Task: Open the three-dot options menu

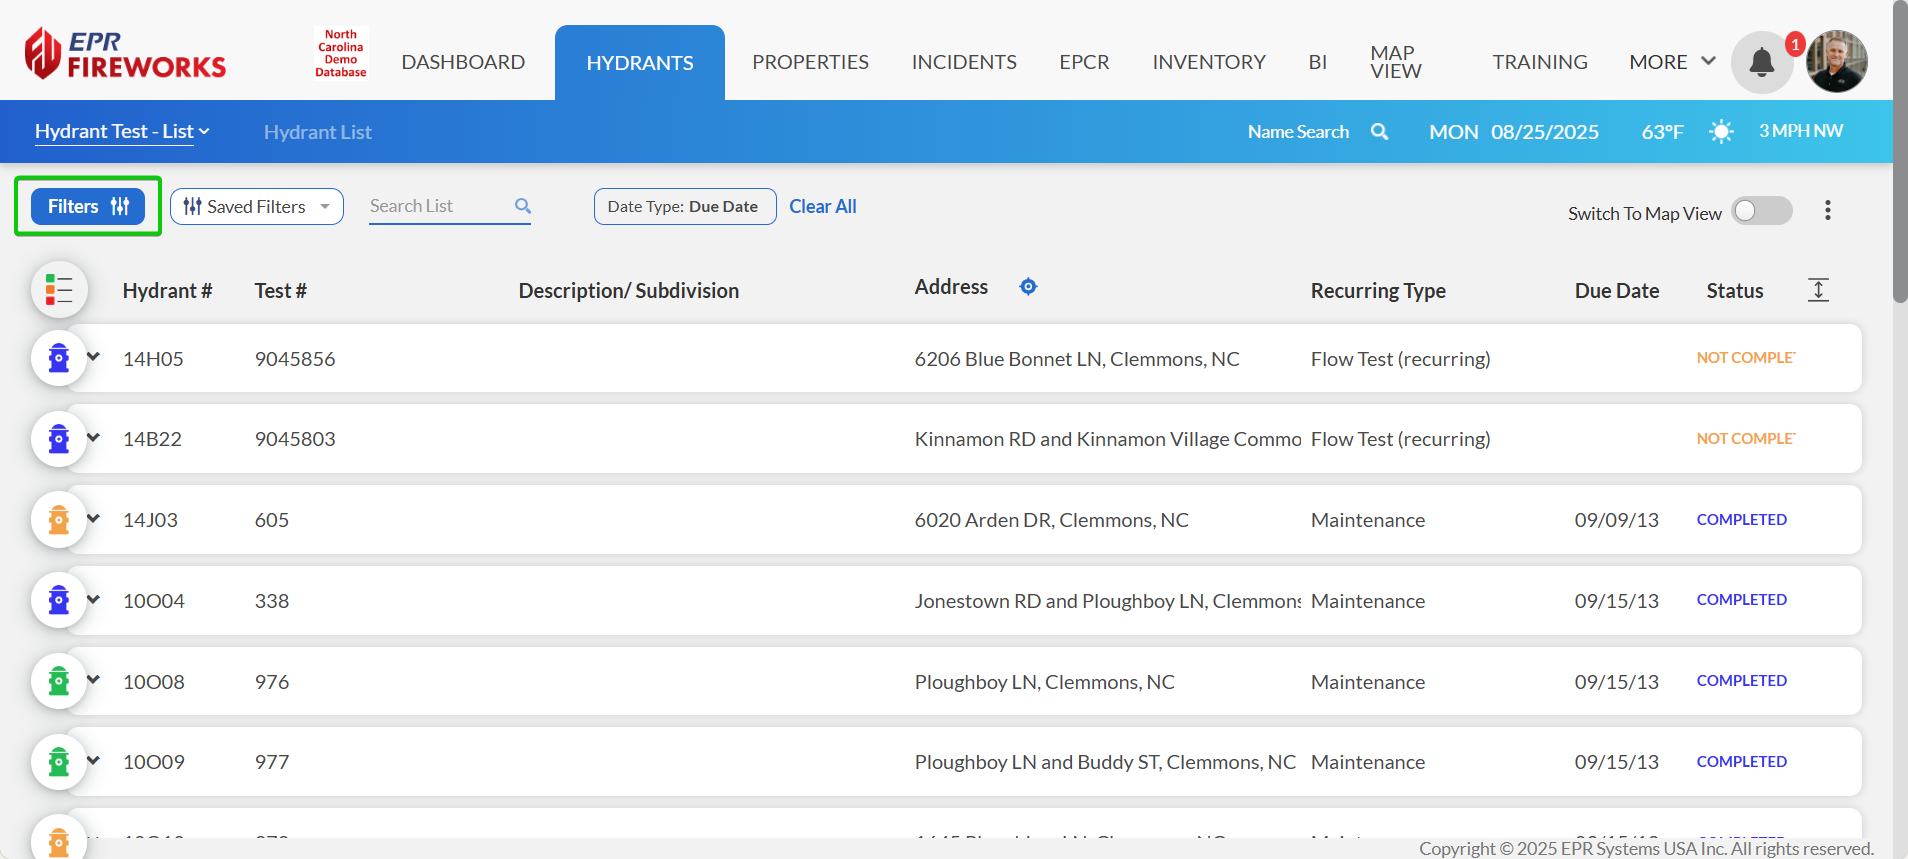Action: (1827, 210)
